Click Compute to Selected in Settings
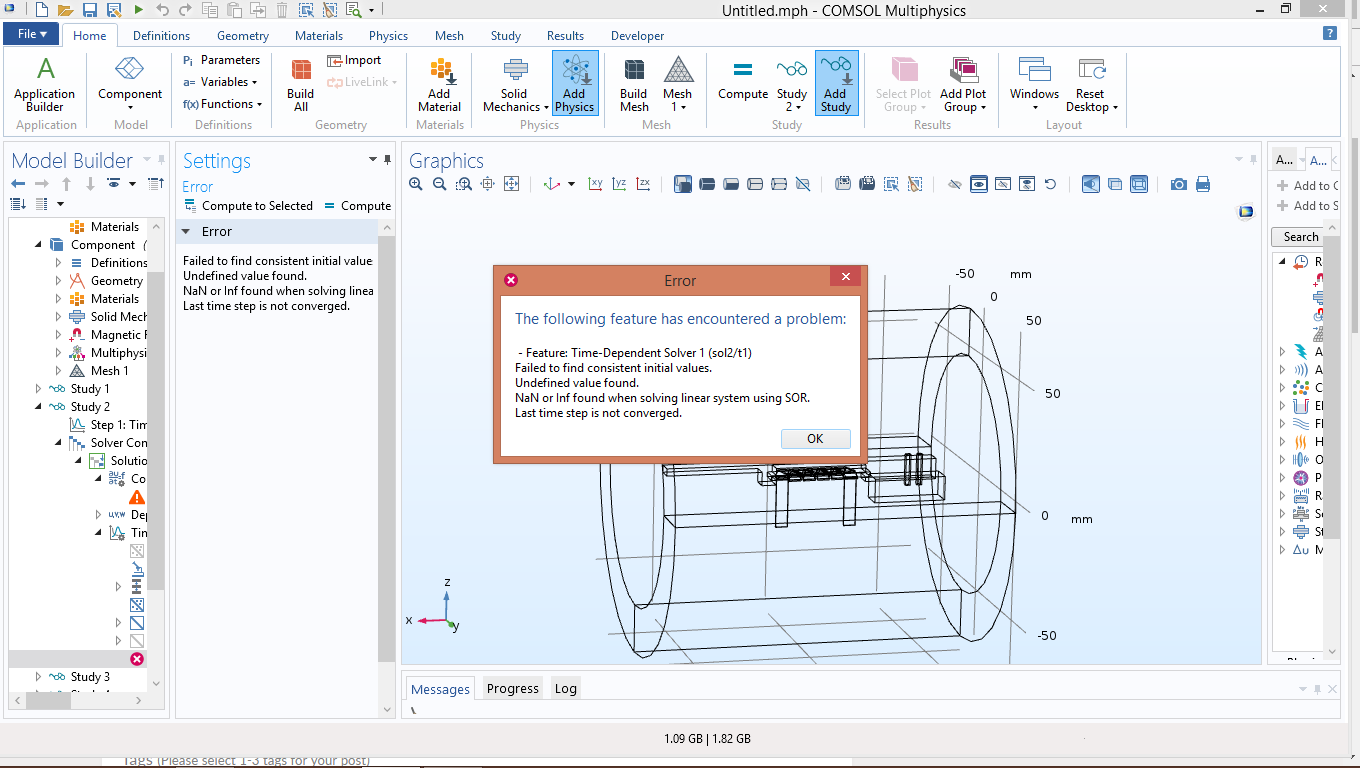 (x=248, y=206)
